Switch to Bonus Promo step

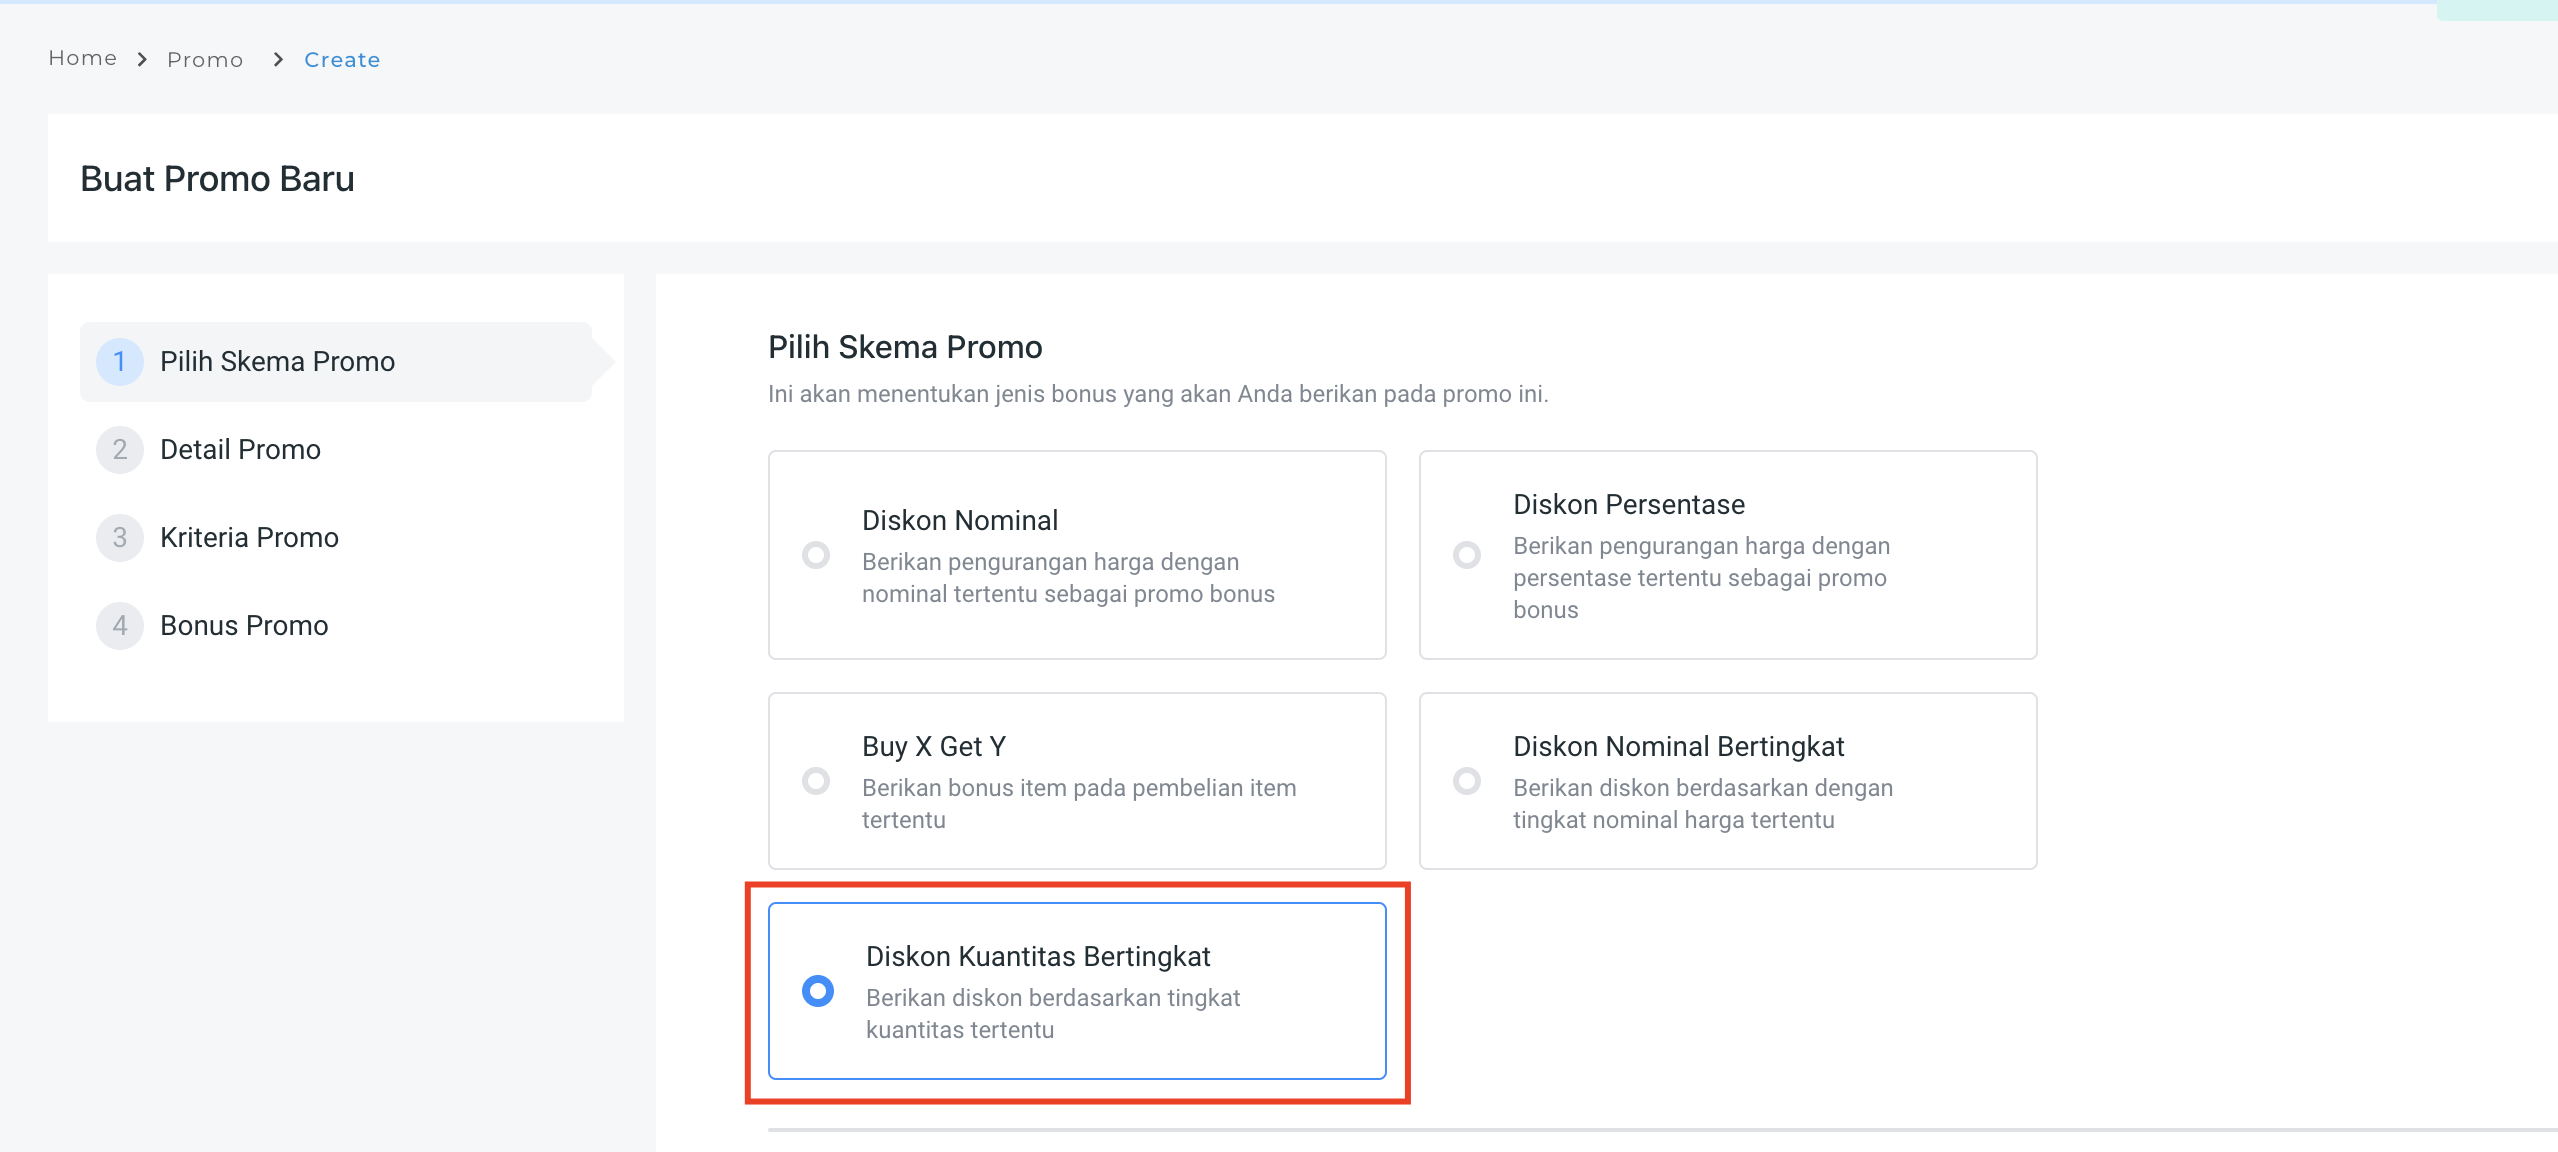pos(244,626)
